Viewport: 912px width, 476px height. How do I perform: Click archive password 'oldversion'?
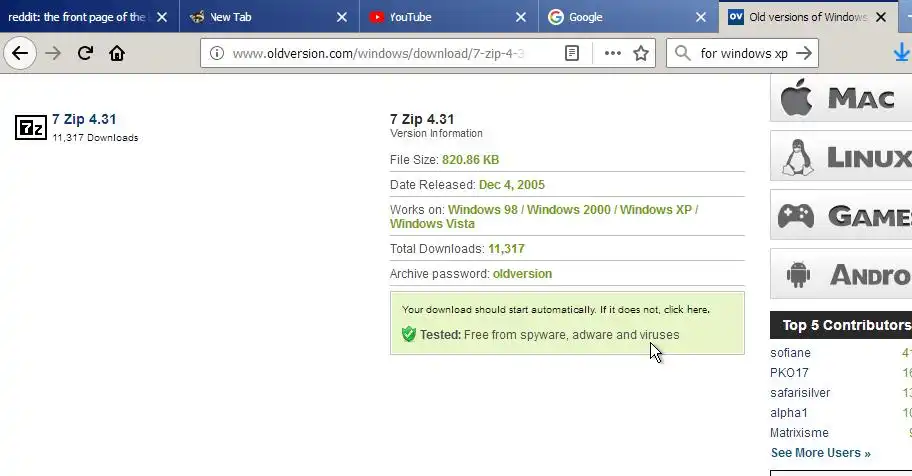click(522, 273)
